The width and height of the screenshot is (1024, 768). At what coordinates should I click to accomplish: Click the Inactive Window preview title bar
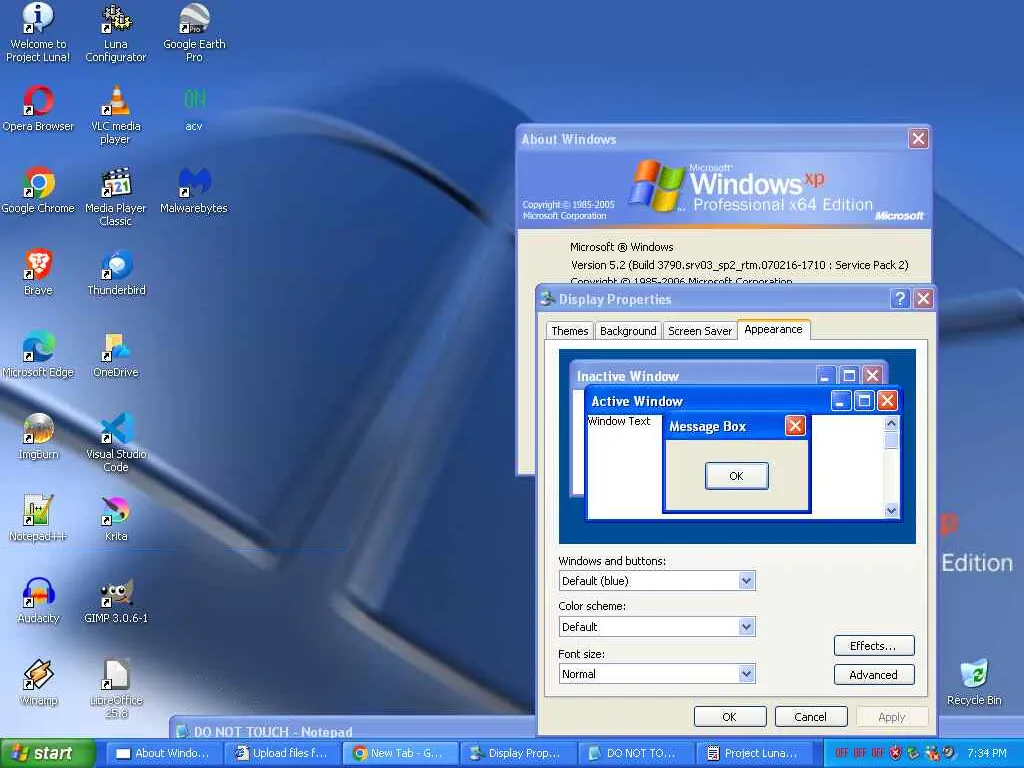(692, 376)
